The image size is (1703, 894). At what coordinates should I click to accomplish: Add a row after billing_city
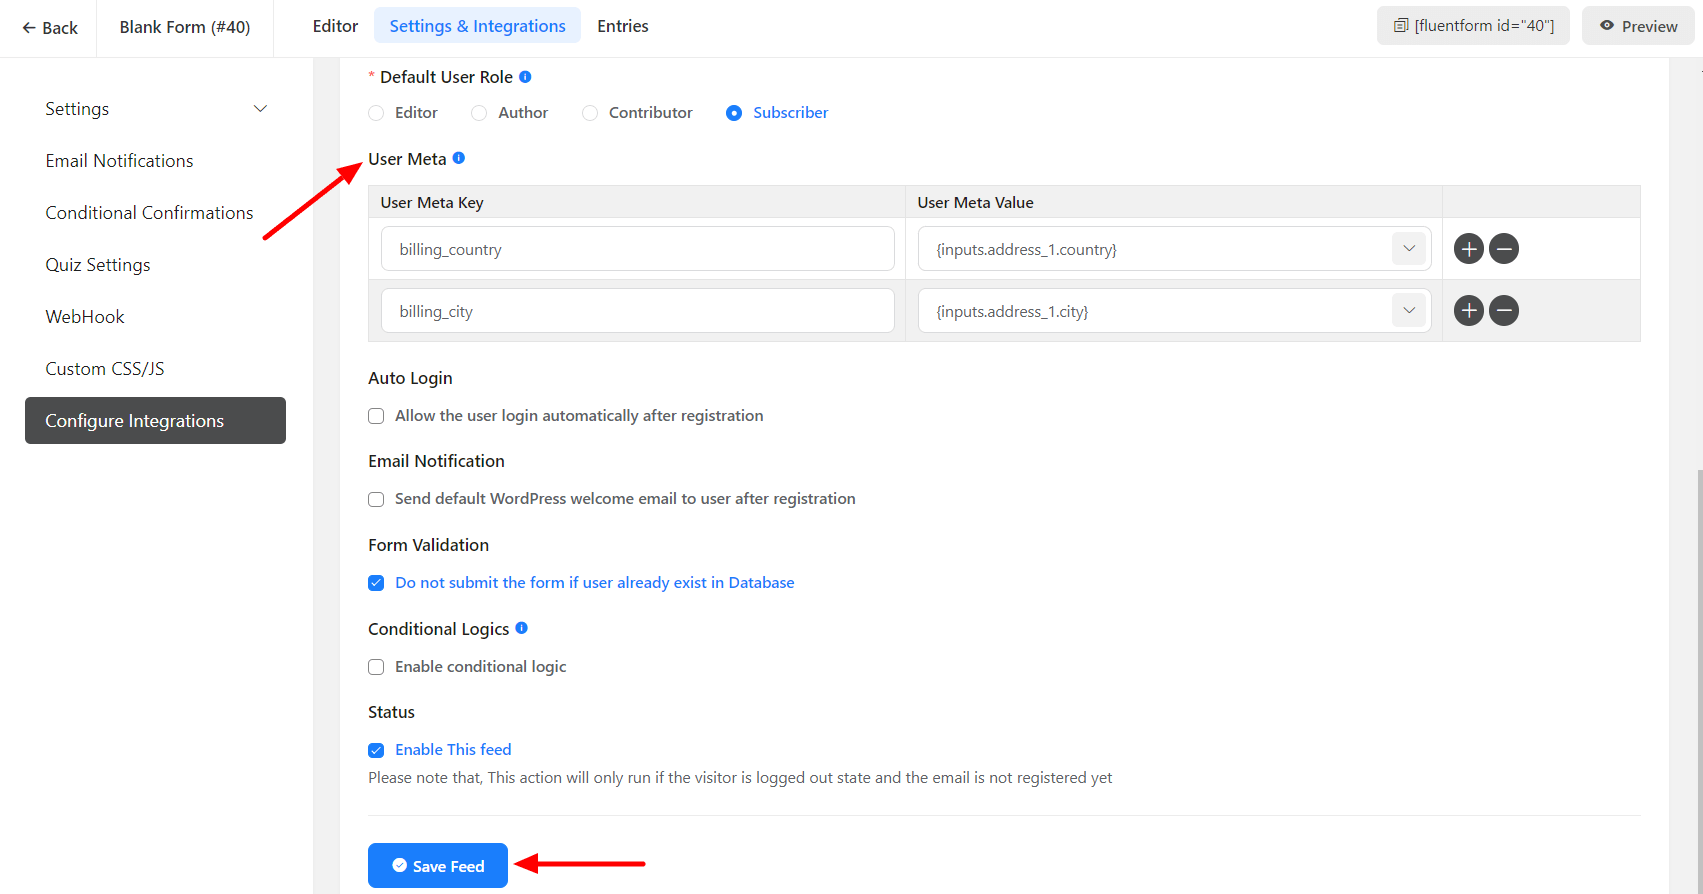(x=1468, y=311)
